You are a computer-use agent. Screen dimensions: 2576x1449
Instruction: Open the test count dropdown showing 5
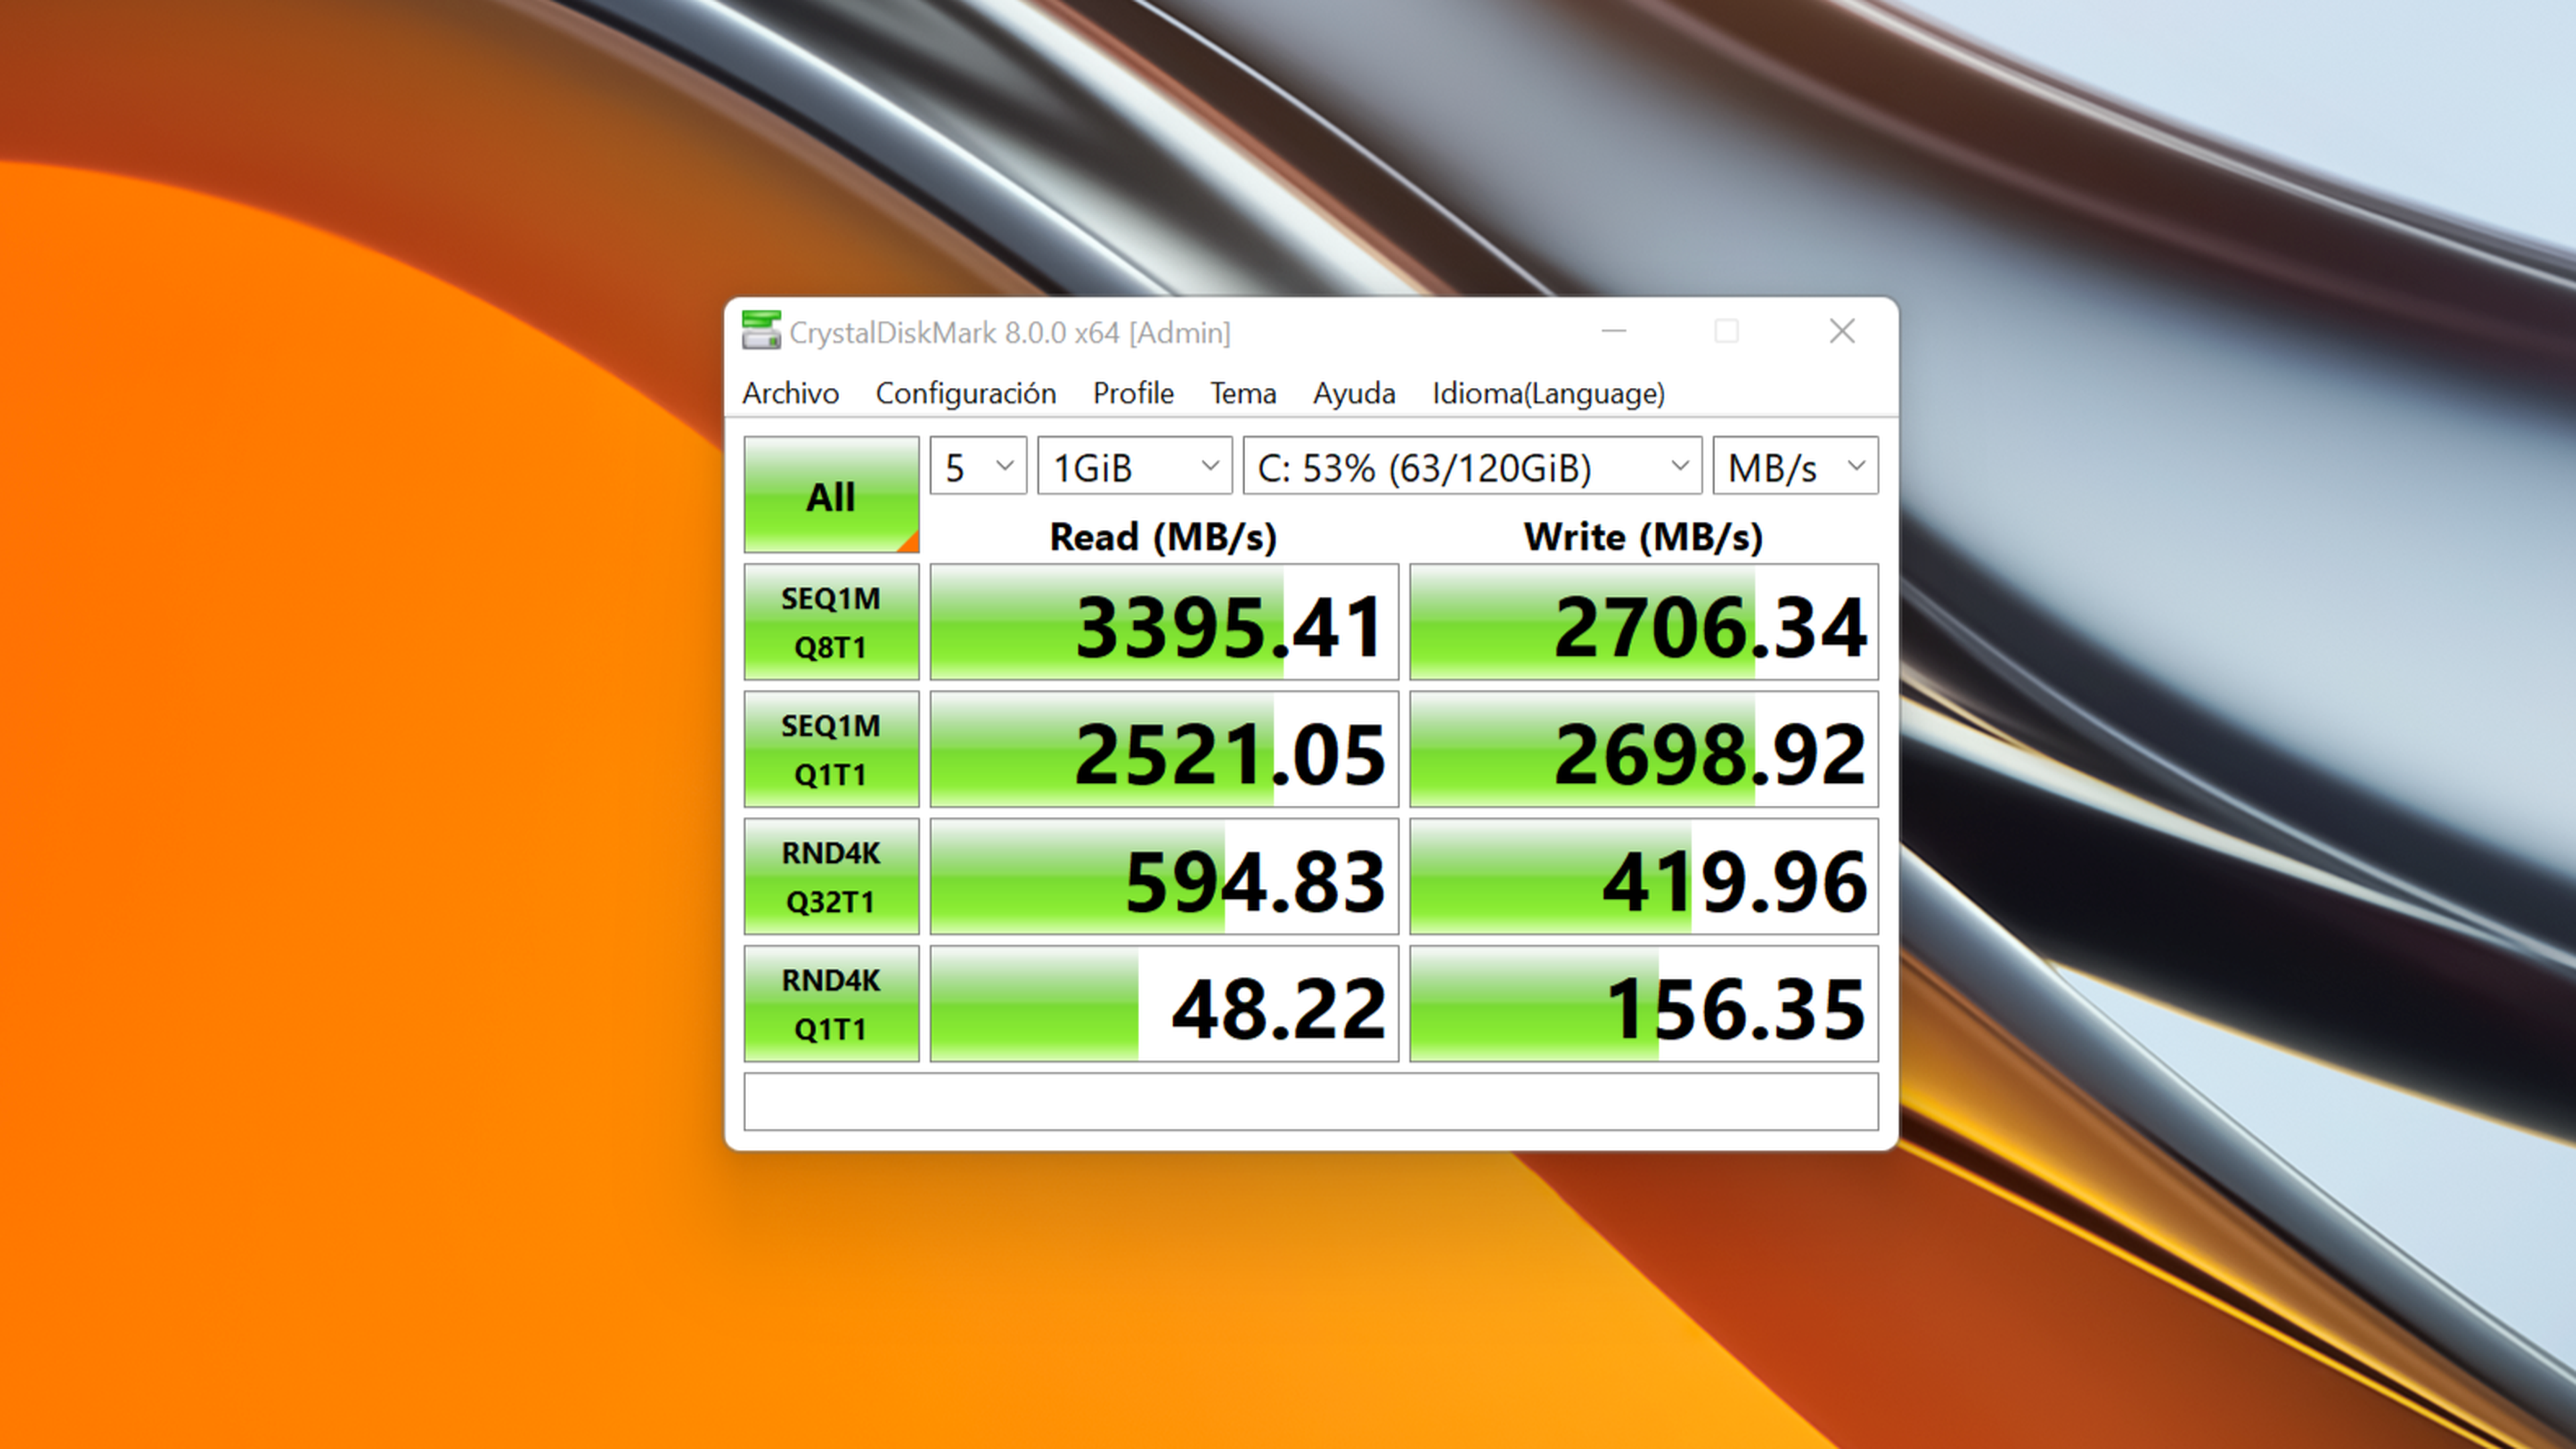(x=977, y=466)
